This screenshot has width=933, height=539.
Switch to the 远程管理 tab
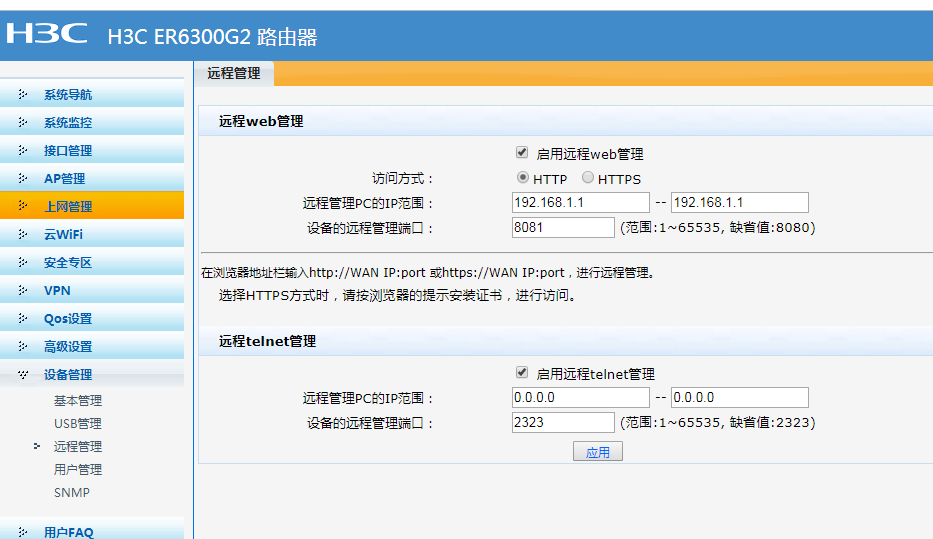[x=234, y=73]
